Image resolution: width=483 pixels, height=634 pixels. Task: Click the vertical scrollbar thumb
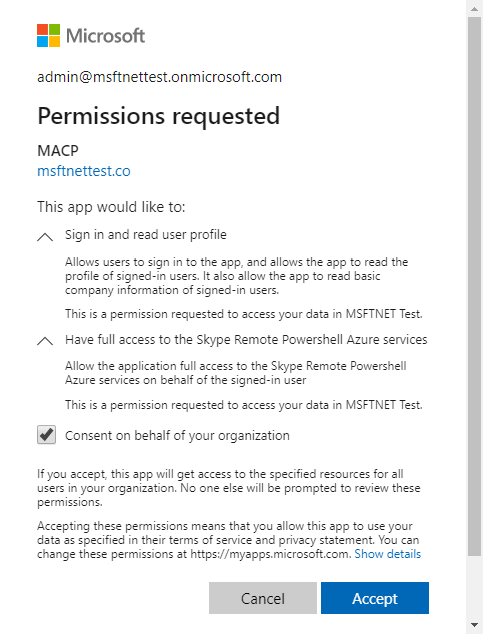(475, 287)
